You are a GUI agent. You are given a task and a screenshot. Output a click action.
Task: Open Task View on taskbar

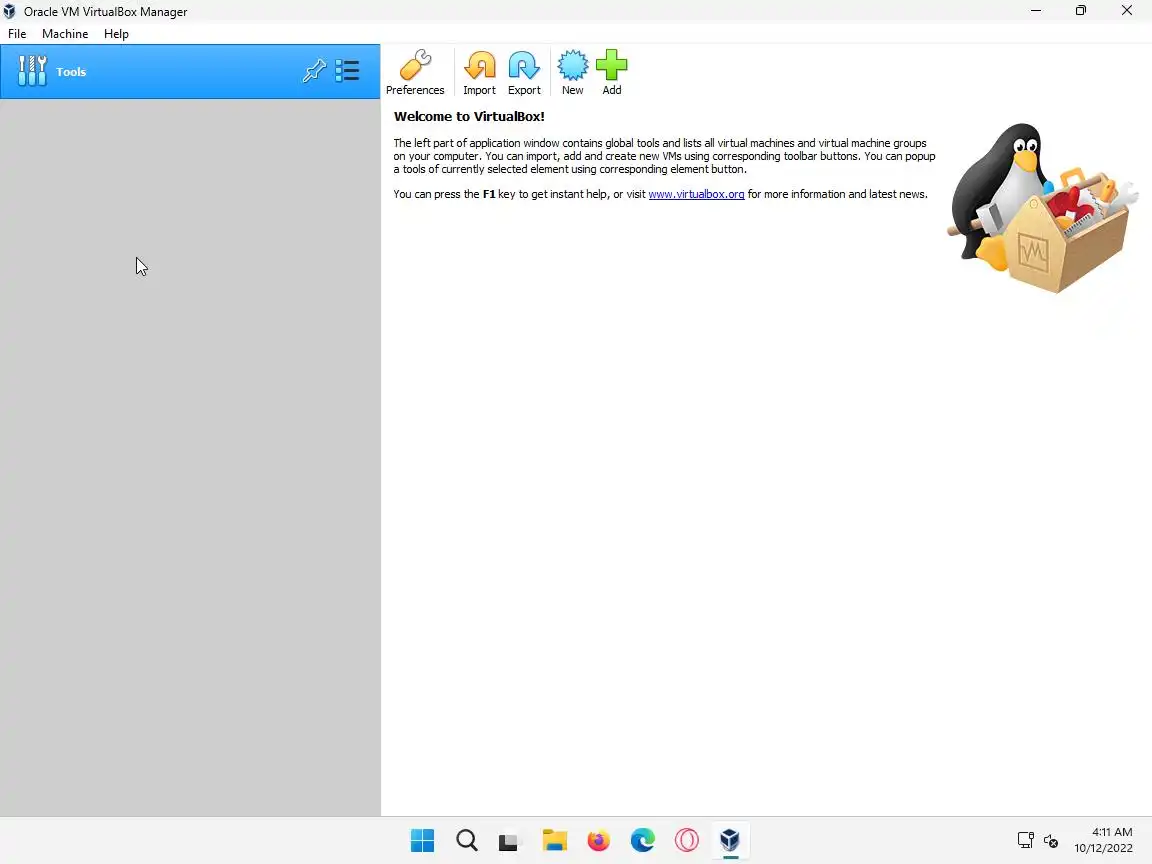pyautogui.click(x=508, y=840)
